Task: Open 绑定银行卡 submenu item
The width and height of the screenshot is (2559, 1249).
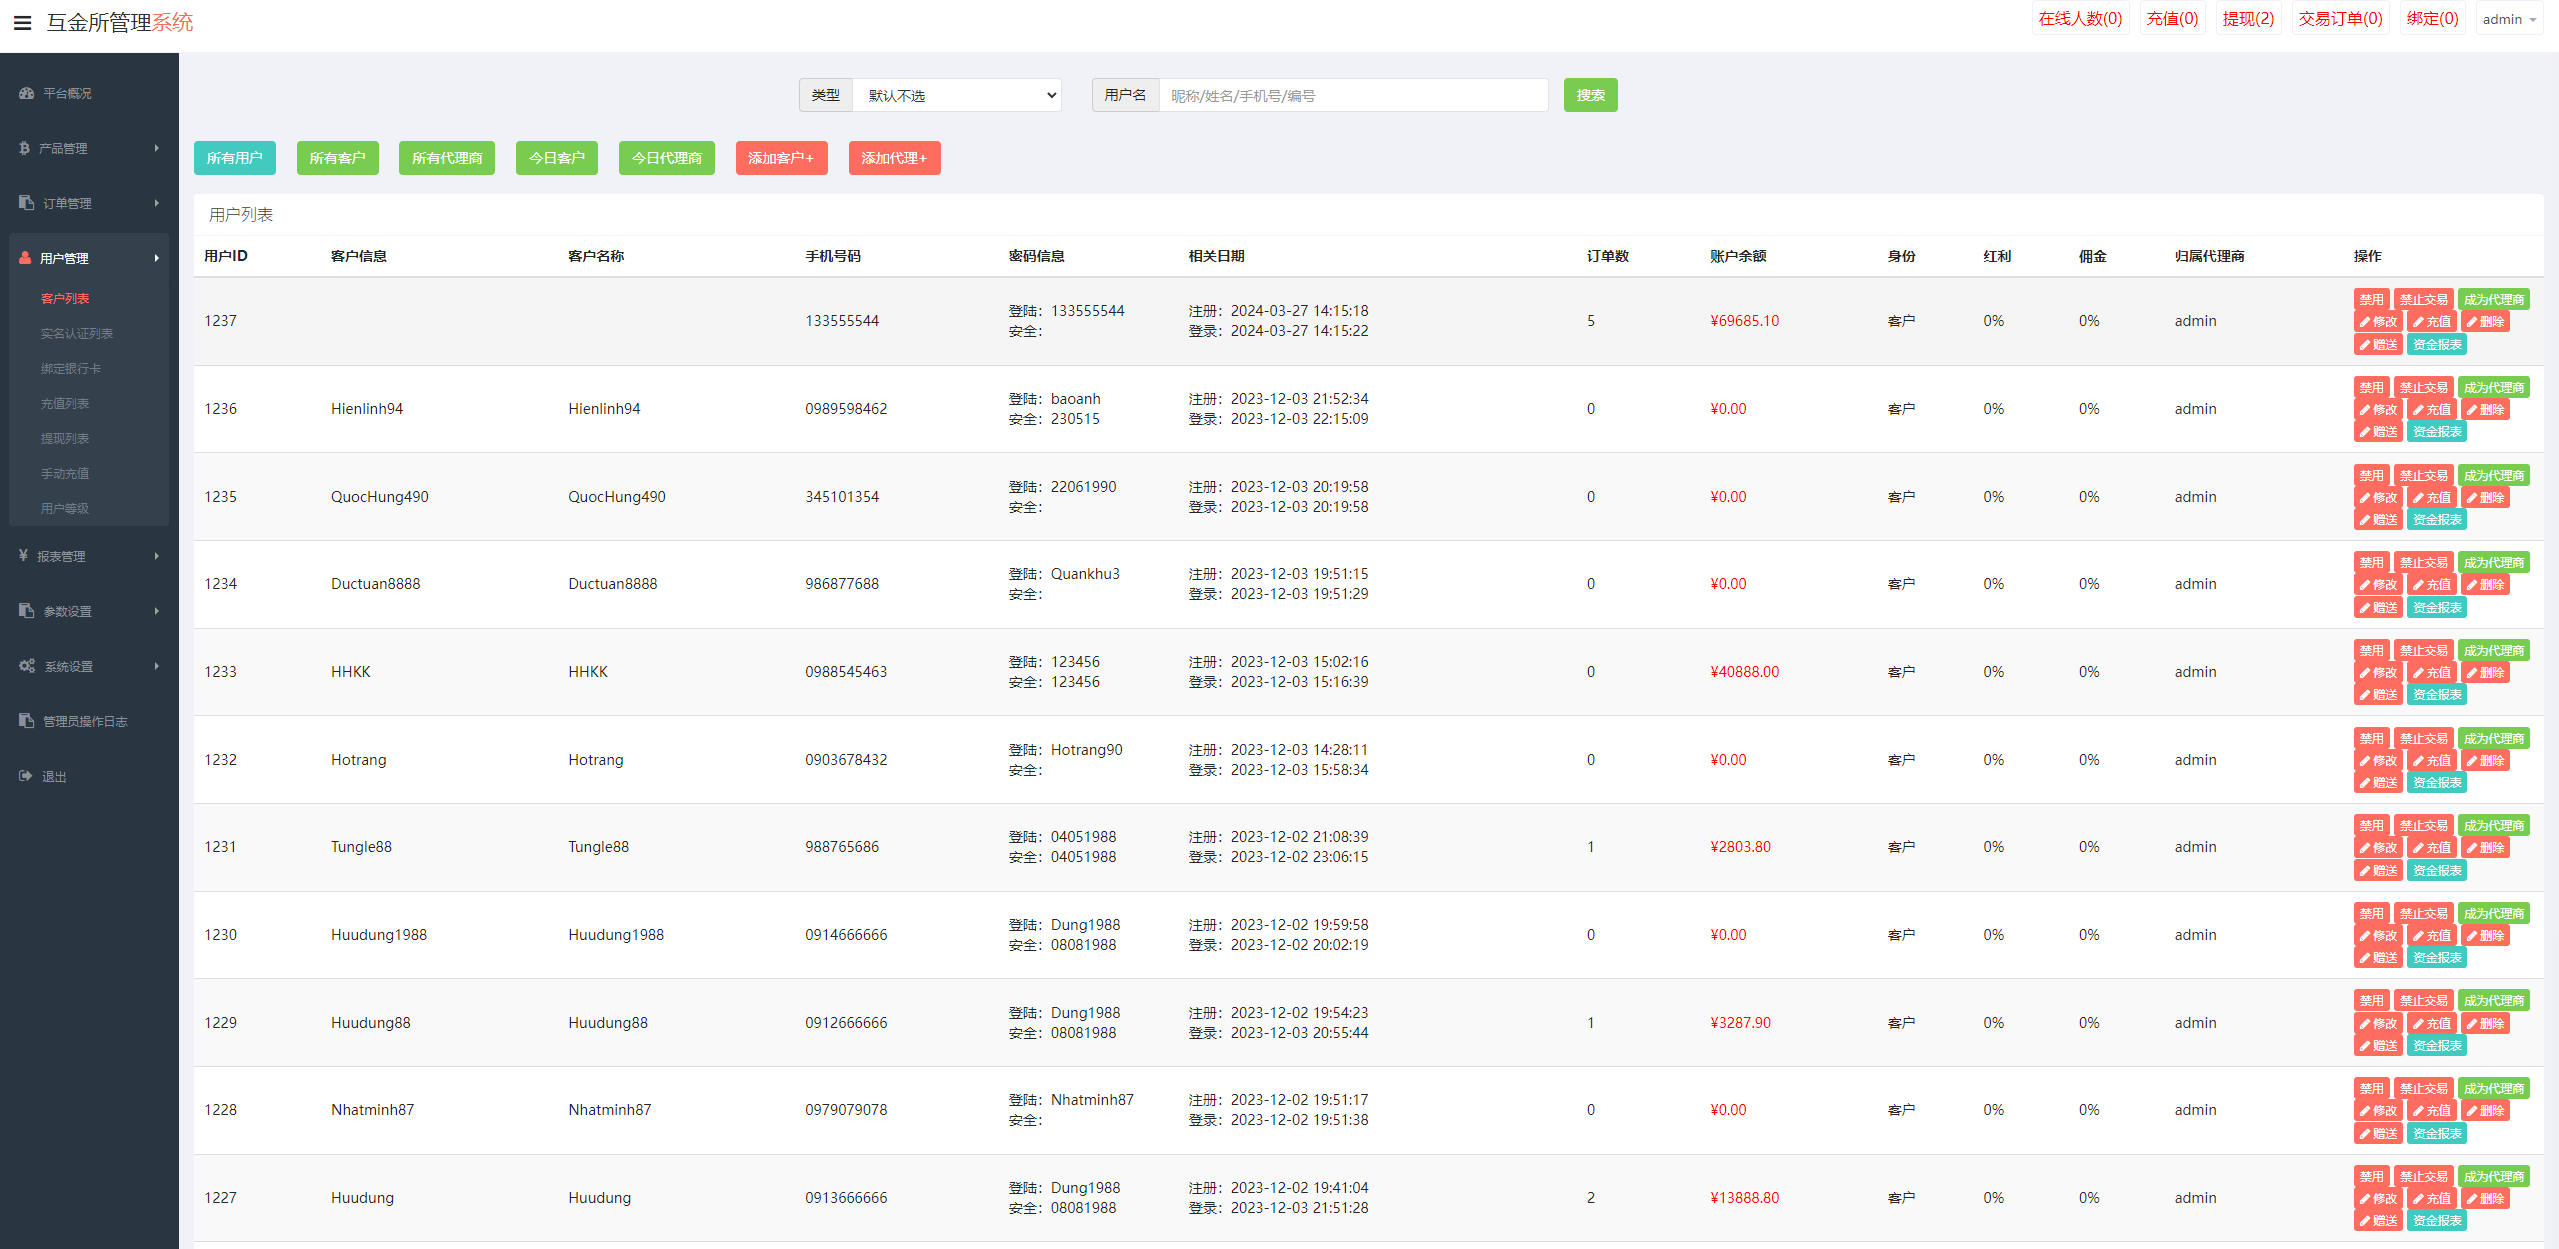Action: point(71,368)
